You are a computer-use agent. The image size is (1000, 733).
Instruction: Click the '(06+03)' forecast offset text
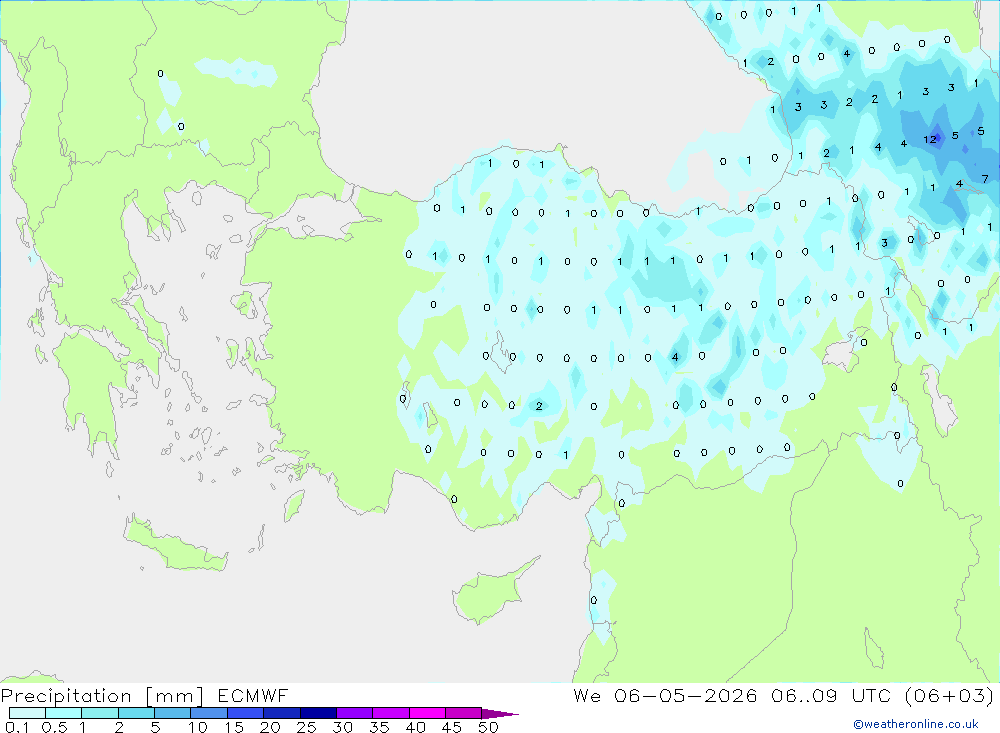[949, 695]
